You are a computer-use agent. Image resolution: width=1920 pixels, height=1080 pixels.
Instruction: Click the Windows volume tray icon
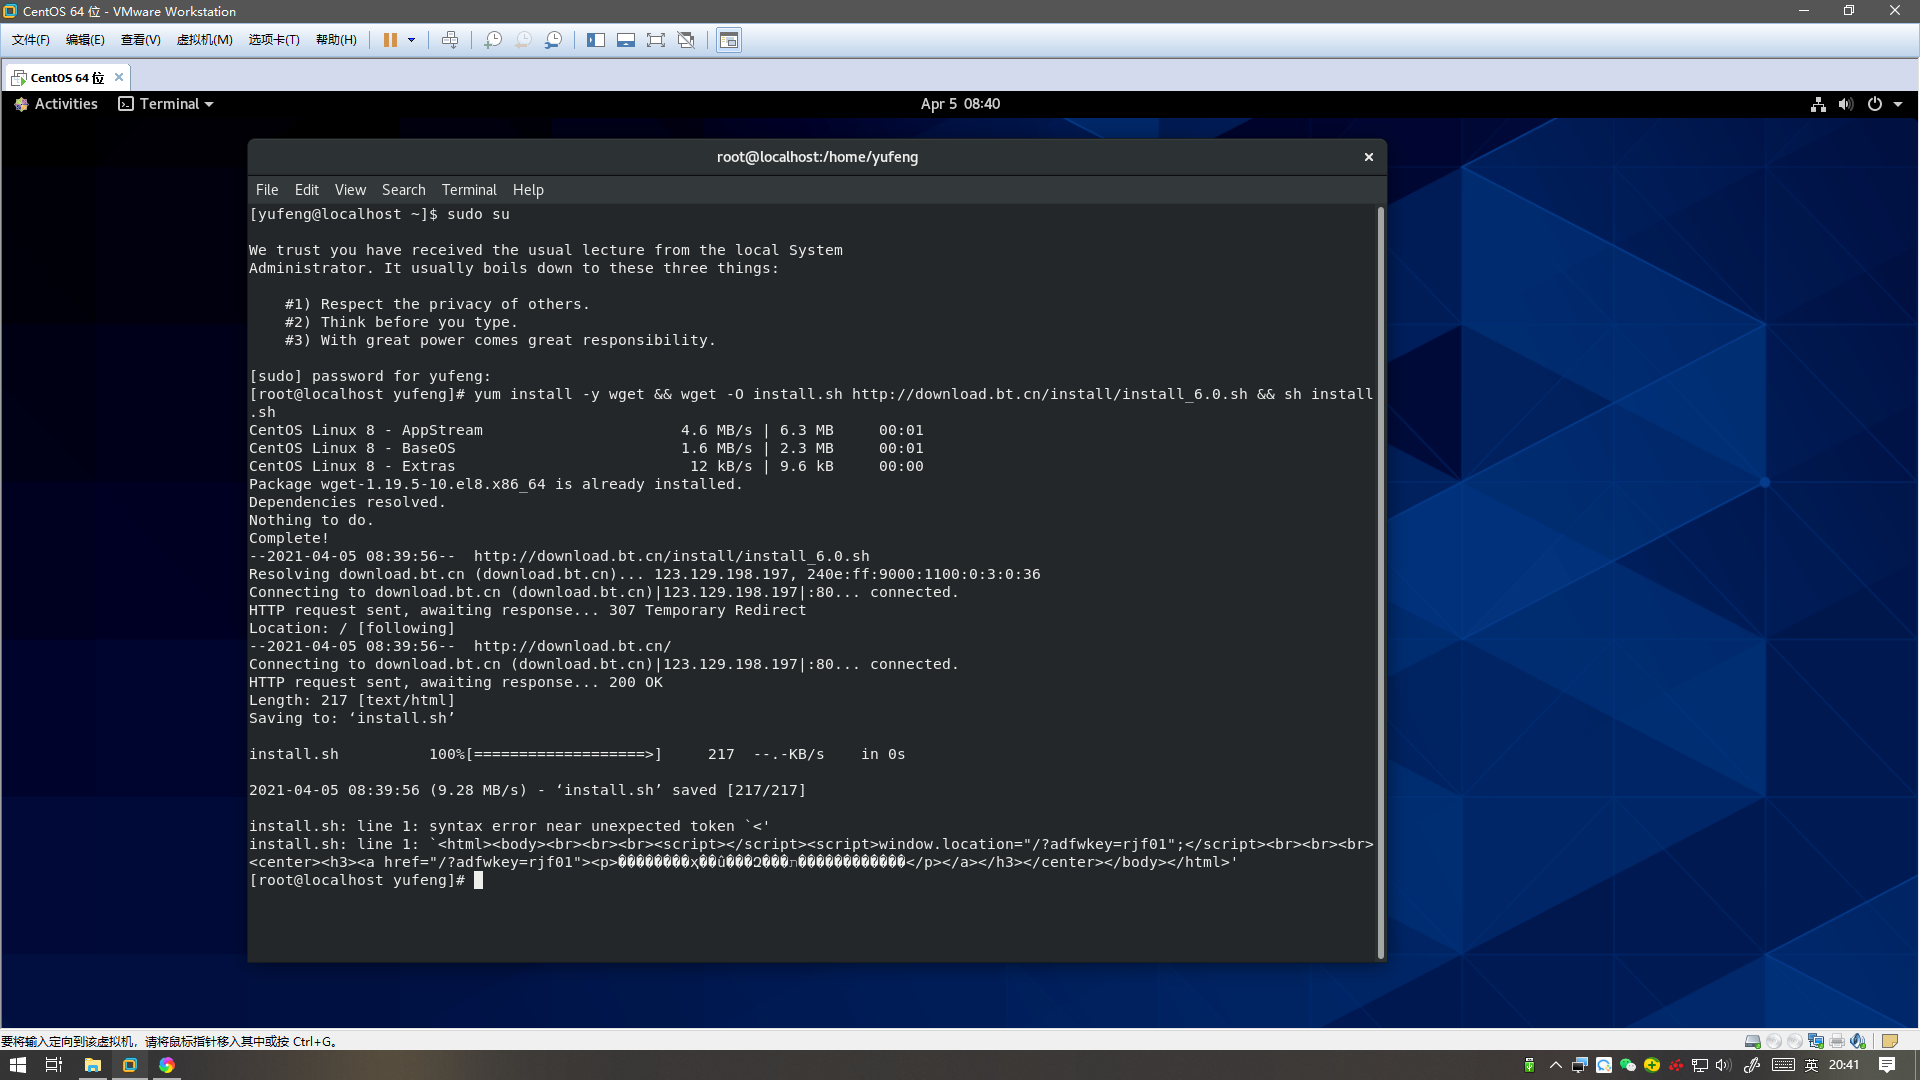[1723, 1065]
